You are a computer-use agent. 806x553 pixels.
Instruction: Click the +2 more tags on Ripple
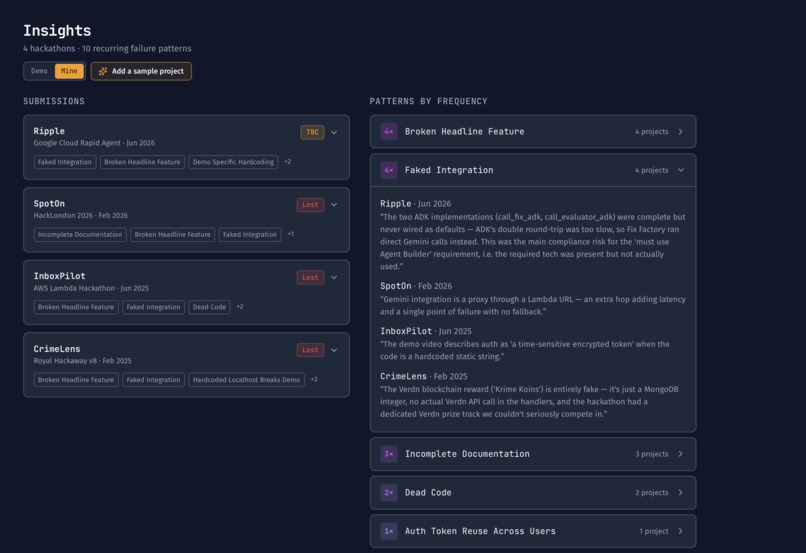pyautogui.click(x=288, y=161)
